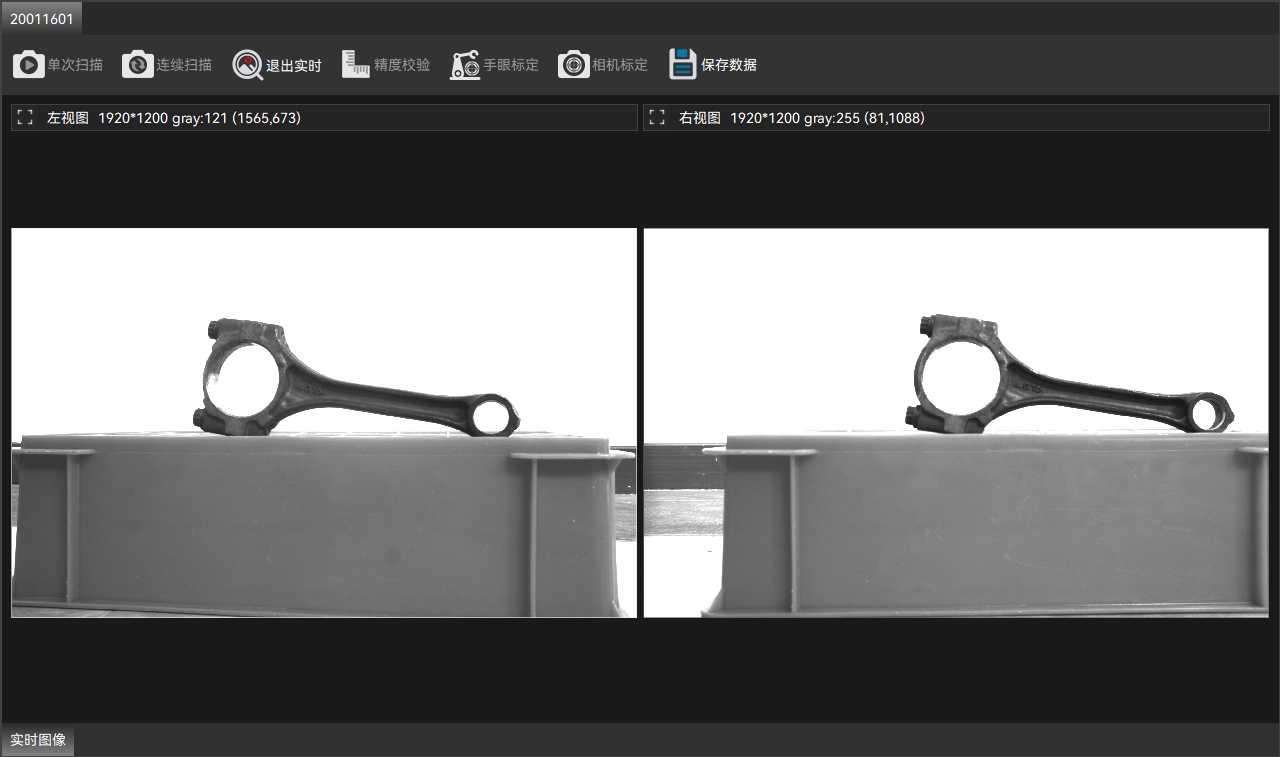This screenshot has width=1280, height=757.
Task: Click the exit live view magnifier icon
Action: (247, 65)
